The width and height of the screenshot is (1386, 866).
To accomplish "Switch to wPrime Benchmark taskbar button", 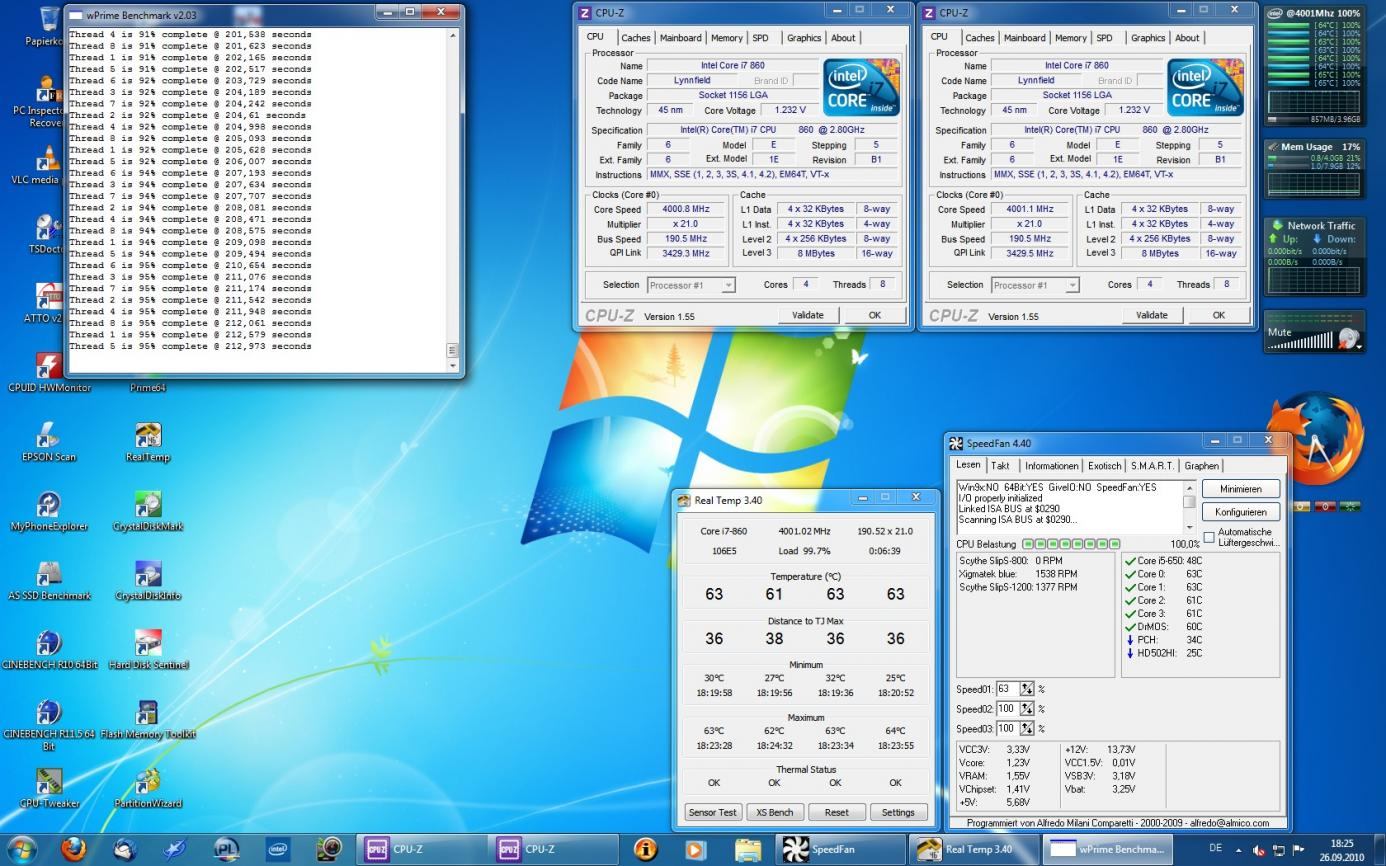I will click(x=1110, y=849).
